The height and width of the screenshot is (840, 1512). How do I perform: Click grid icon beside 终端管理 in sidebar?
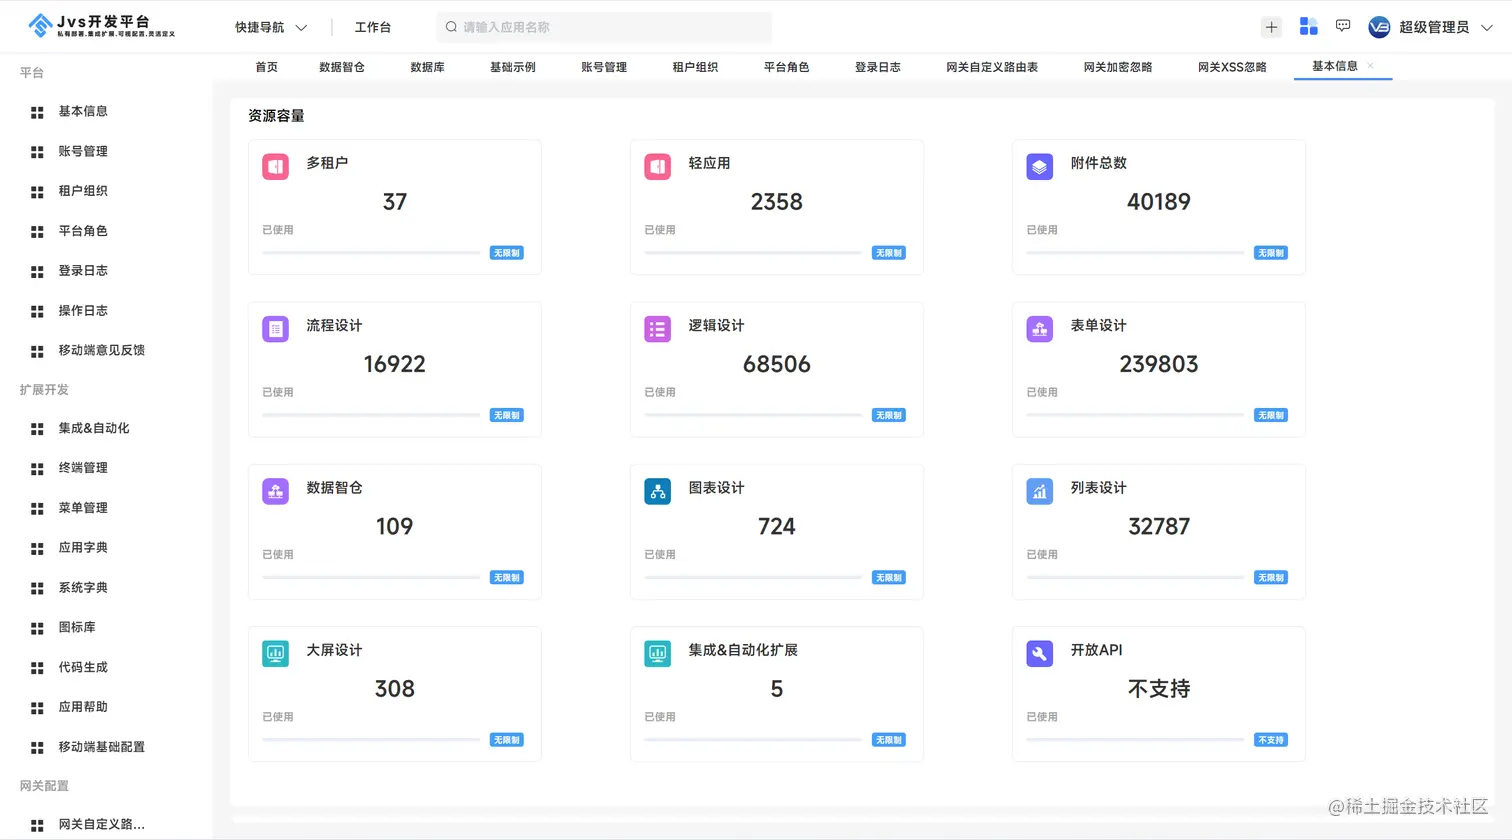tap(37, 468)
